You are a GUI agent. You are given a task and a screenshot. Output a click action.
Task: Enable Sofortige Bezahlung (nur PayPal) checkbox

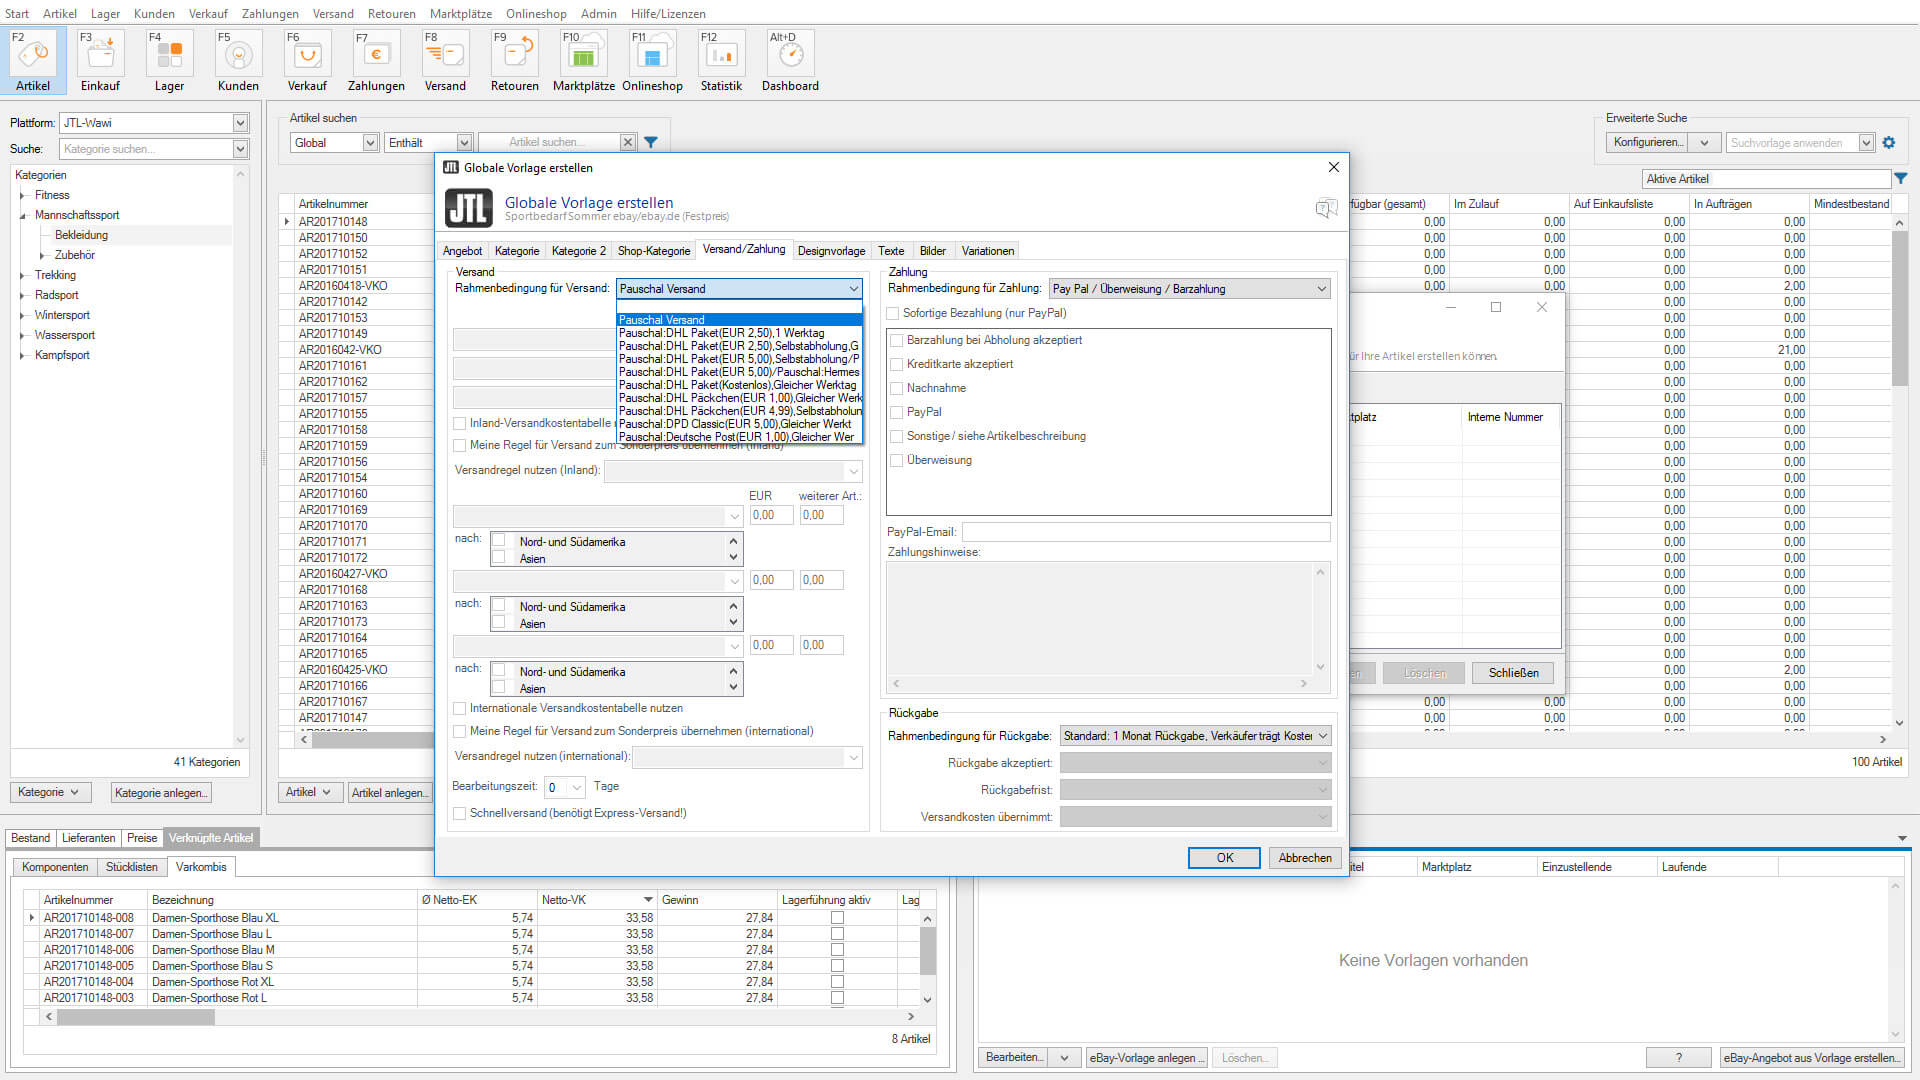pyautogui.click(x=893, y=314)
